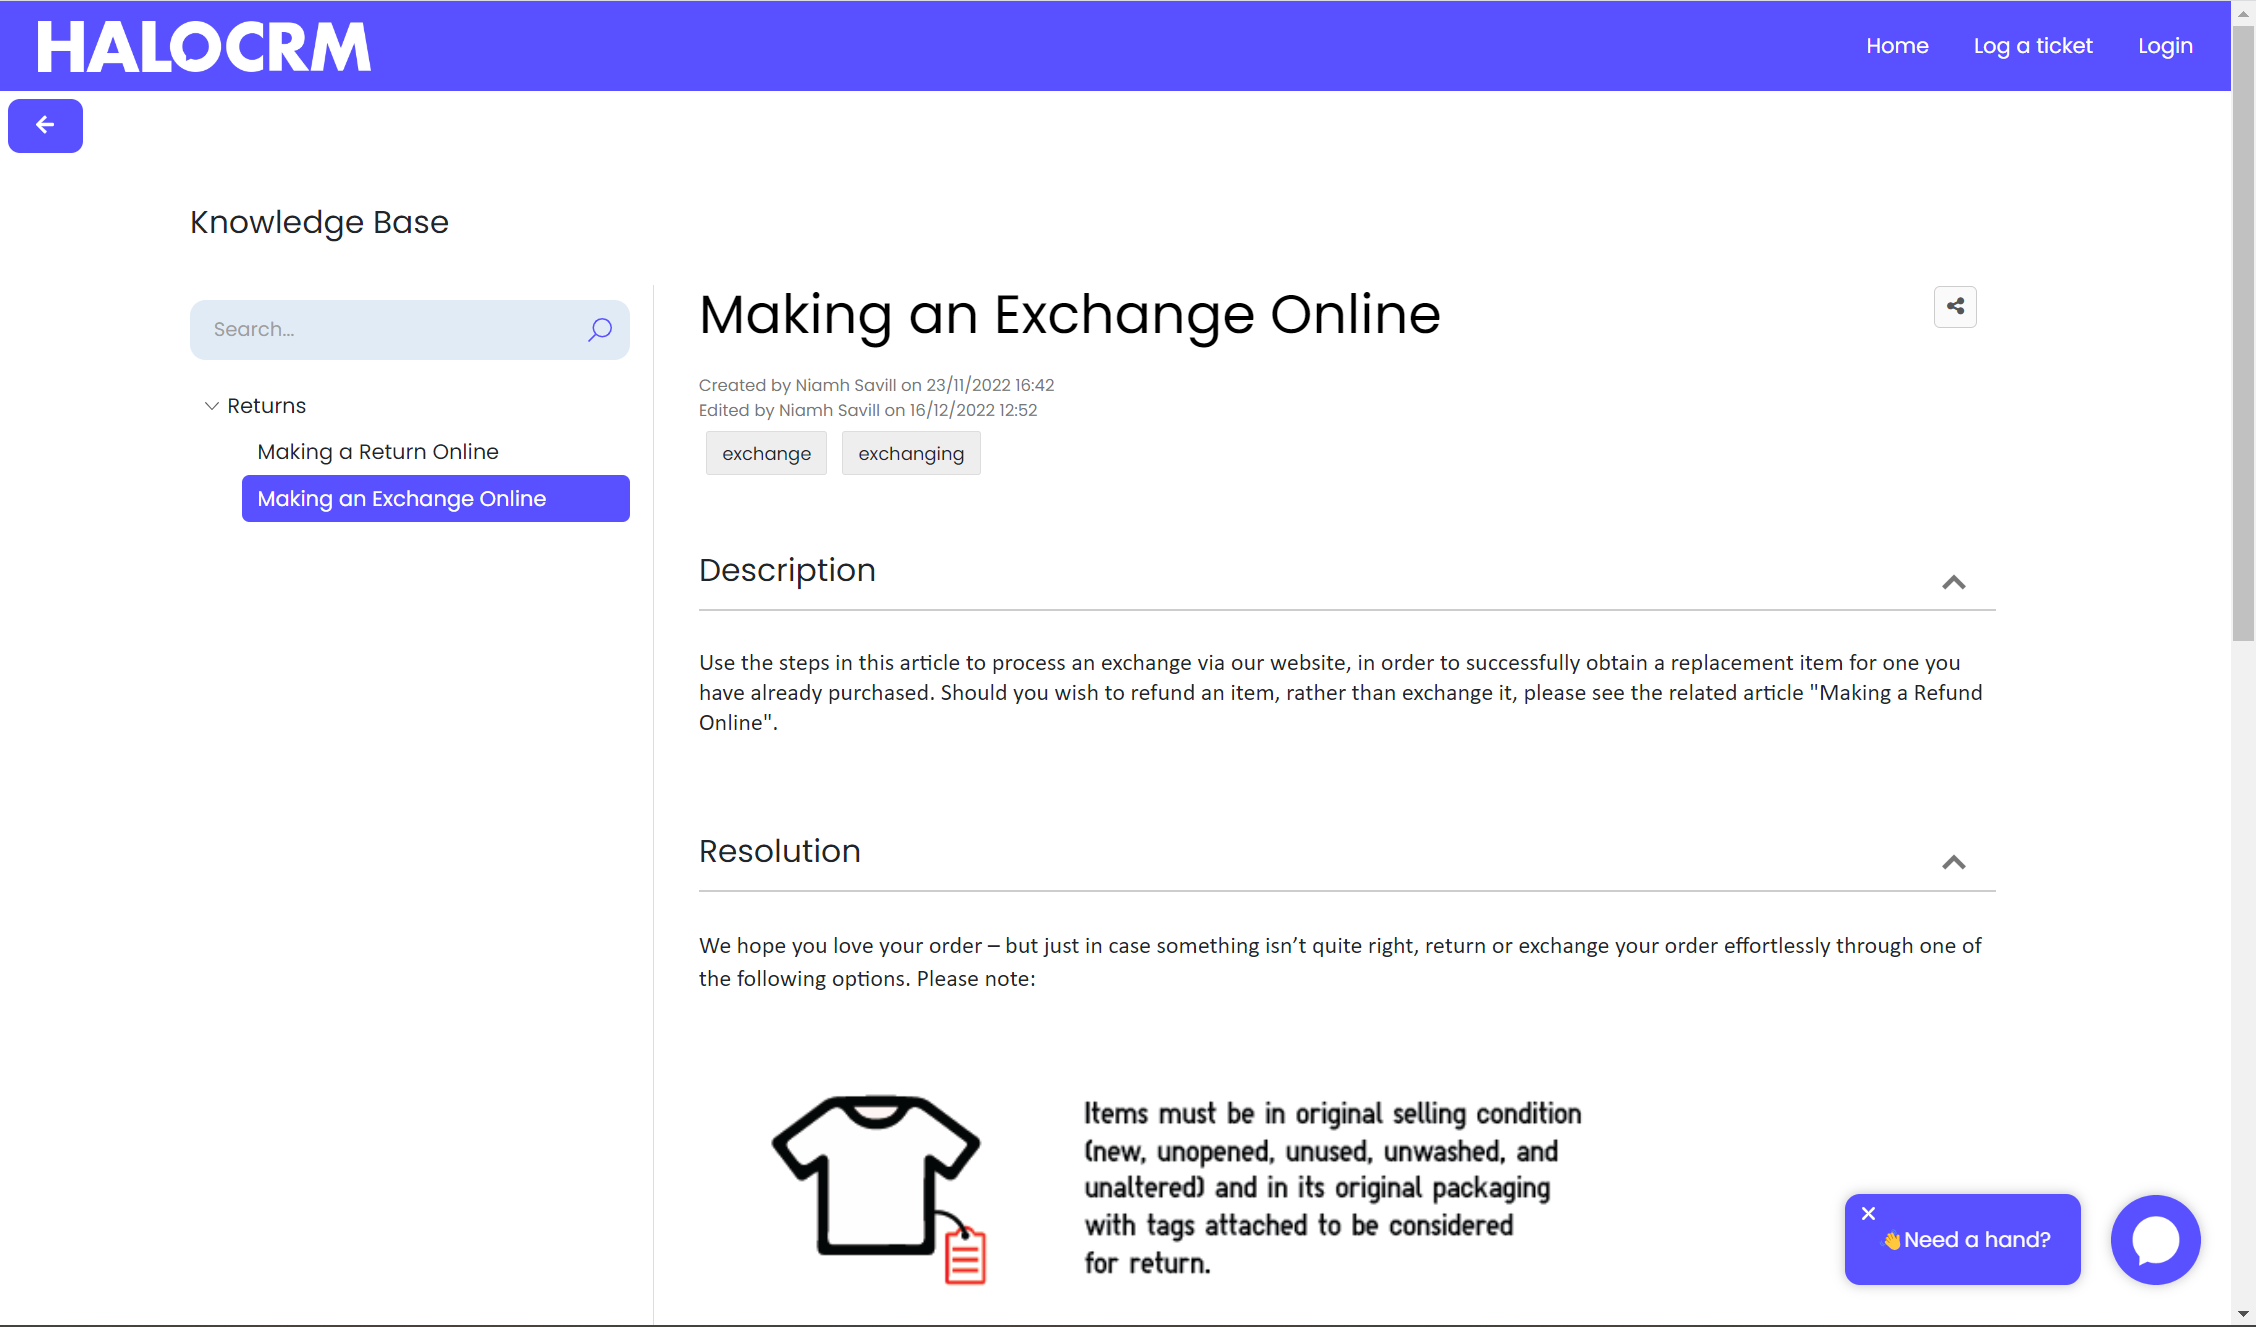2256x1327 pixels.
Task: Dismiss the Need a hand popup
Action: [x=1868, y=1213]
